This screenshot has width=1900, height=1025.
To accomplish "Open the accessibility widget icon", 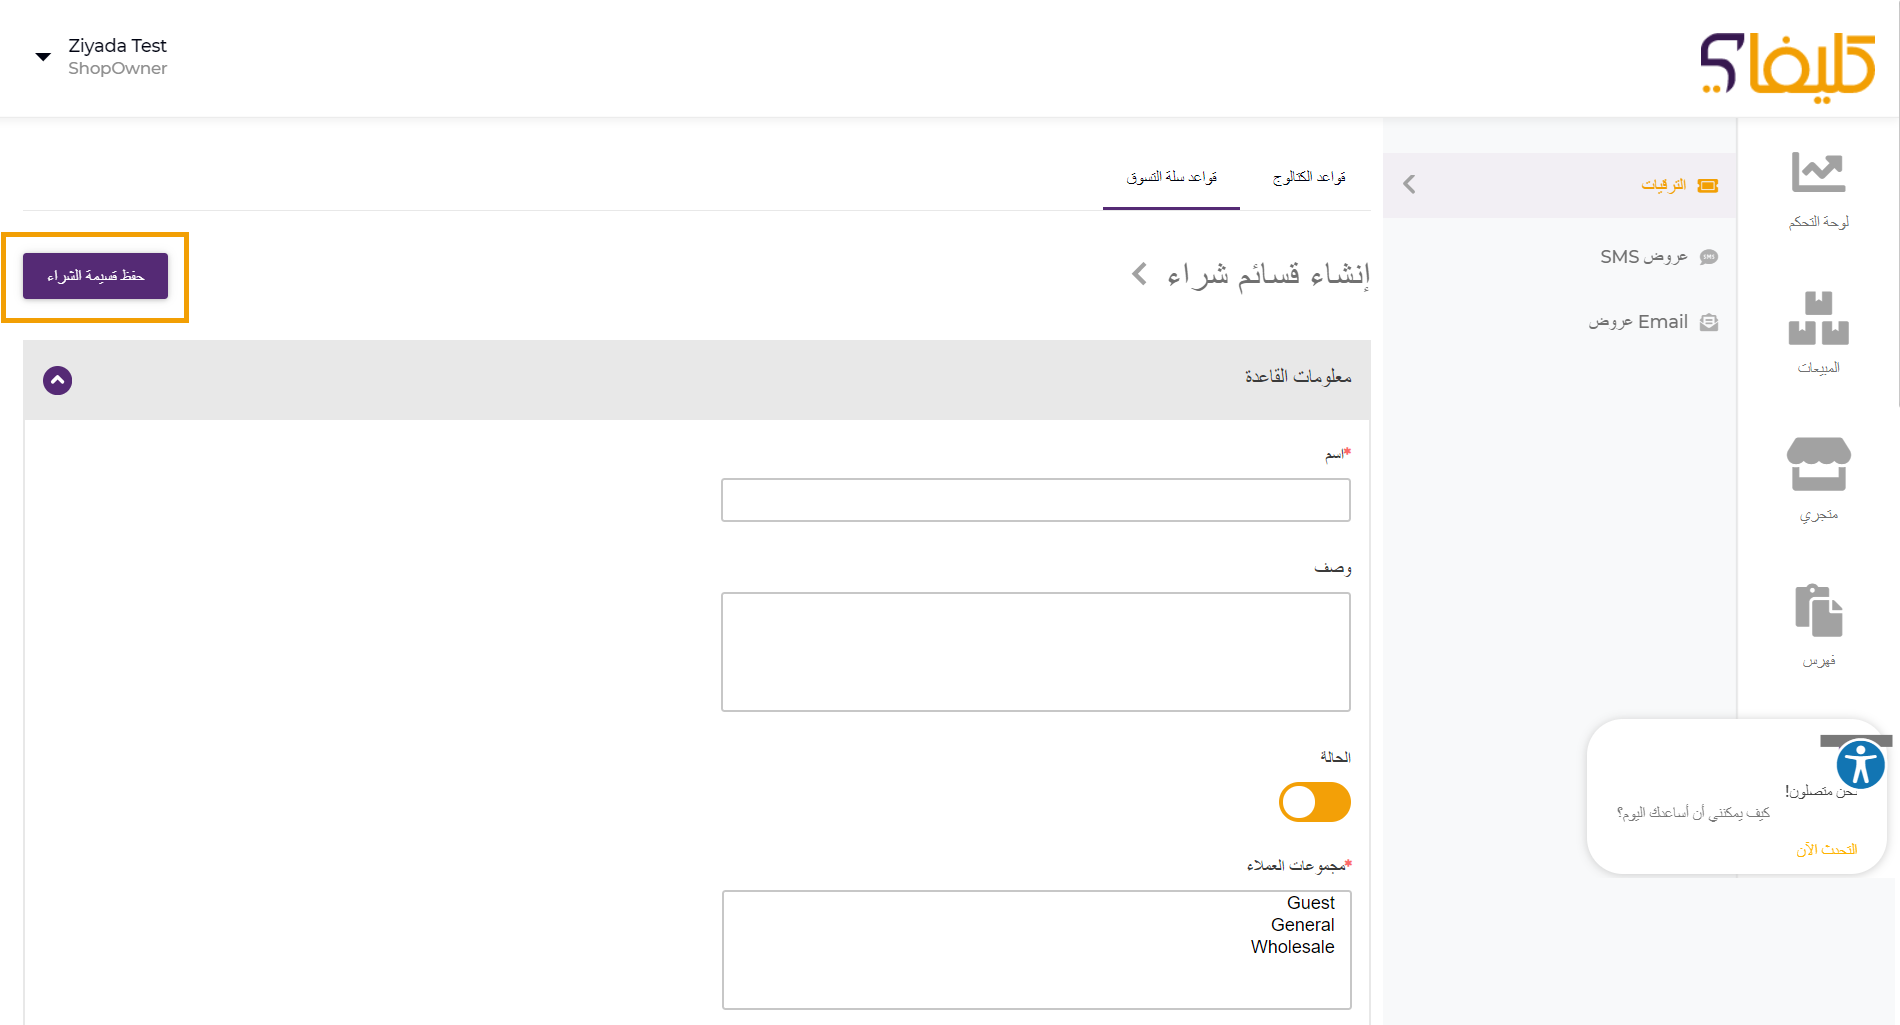I will [1860, 766].
